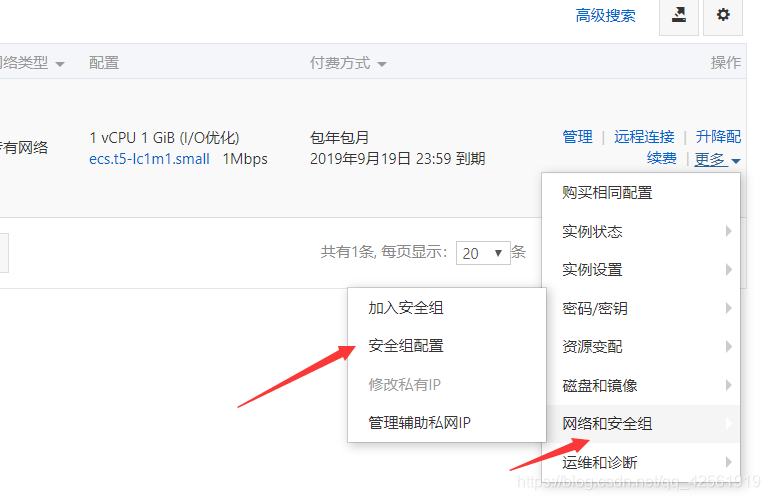Image resolution: width=770 pixels, height=500 pixels.
Task: Expand the 网络类型 column filter arrow
Action: [60, 64]
